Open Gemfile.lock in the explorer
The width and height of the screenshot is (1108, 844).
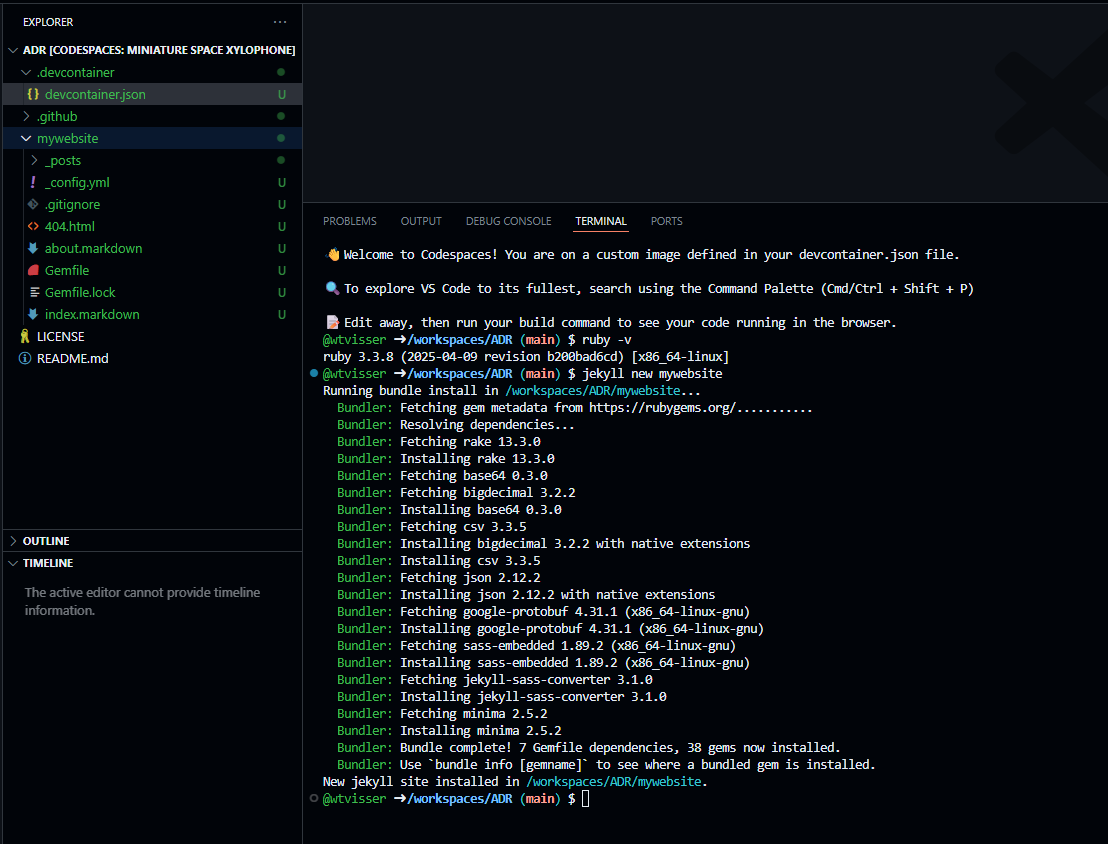click(x=80, y=292)
